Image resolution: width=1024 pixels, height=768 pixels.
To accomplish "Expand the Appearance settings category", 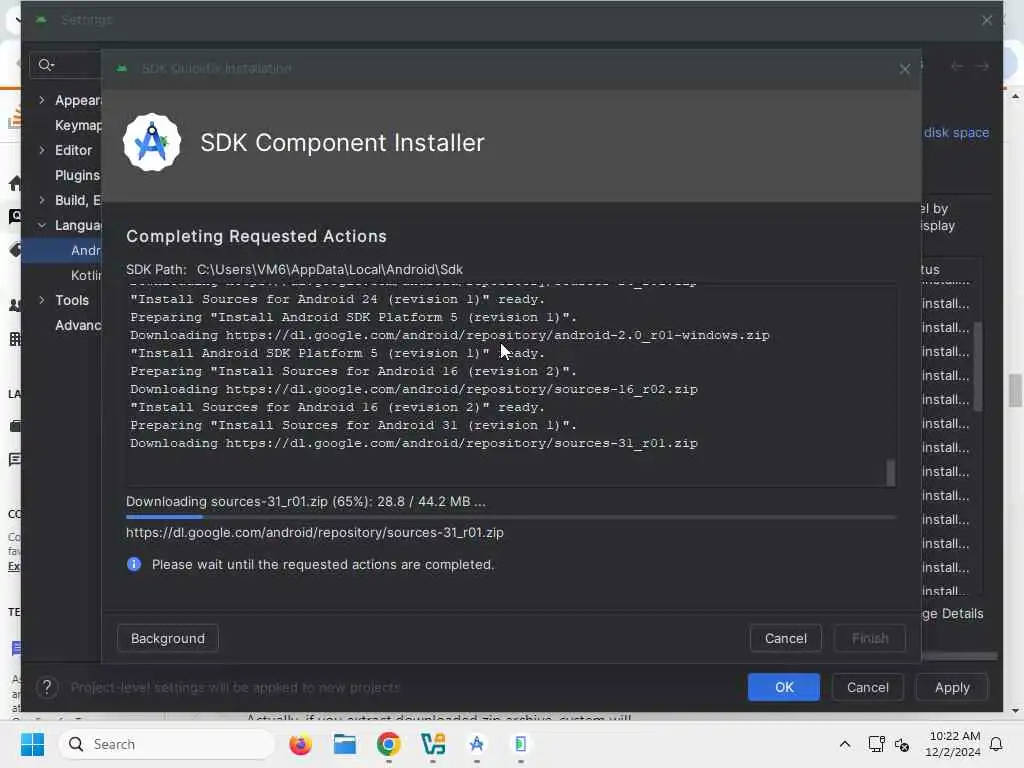I will point(42,100).
